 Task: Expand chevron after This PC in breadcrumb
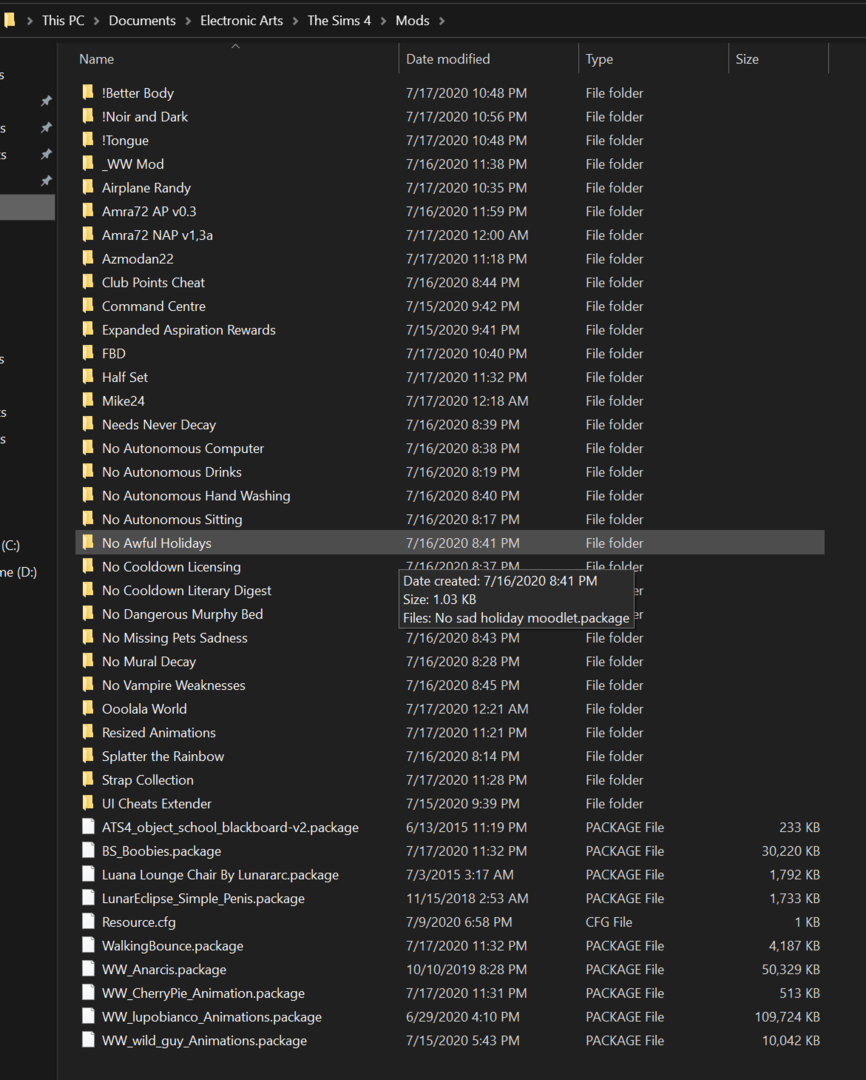coord(96,21)
